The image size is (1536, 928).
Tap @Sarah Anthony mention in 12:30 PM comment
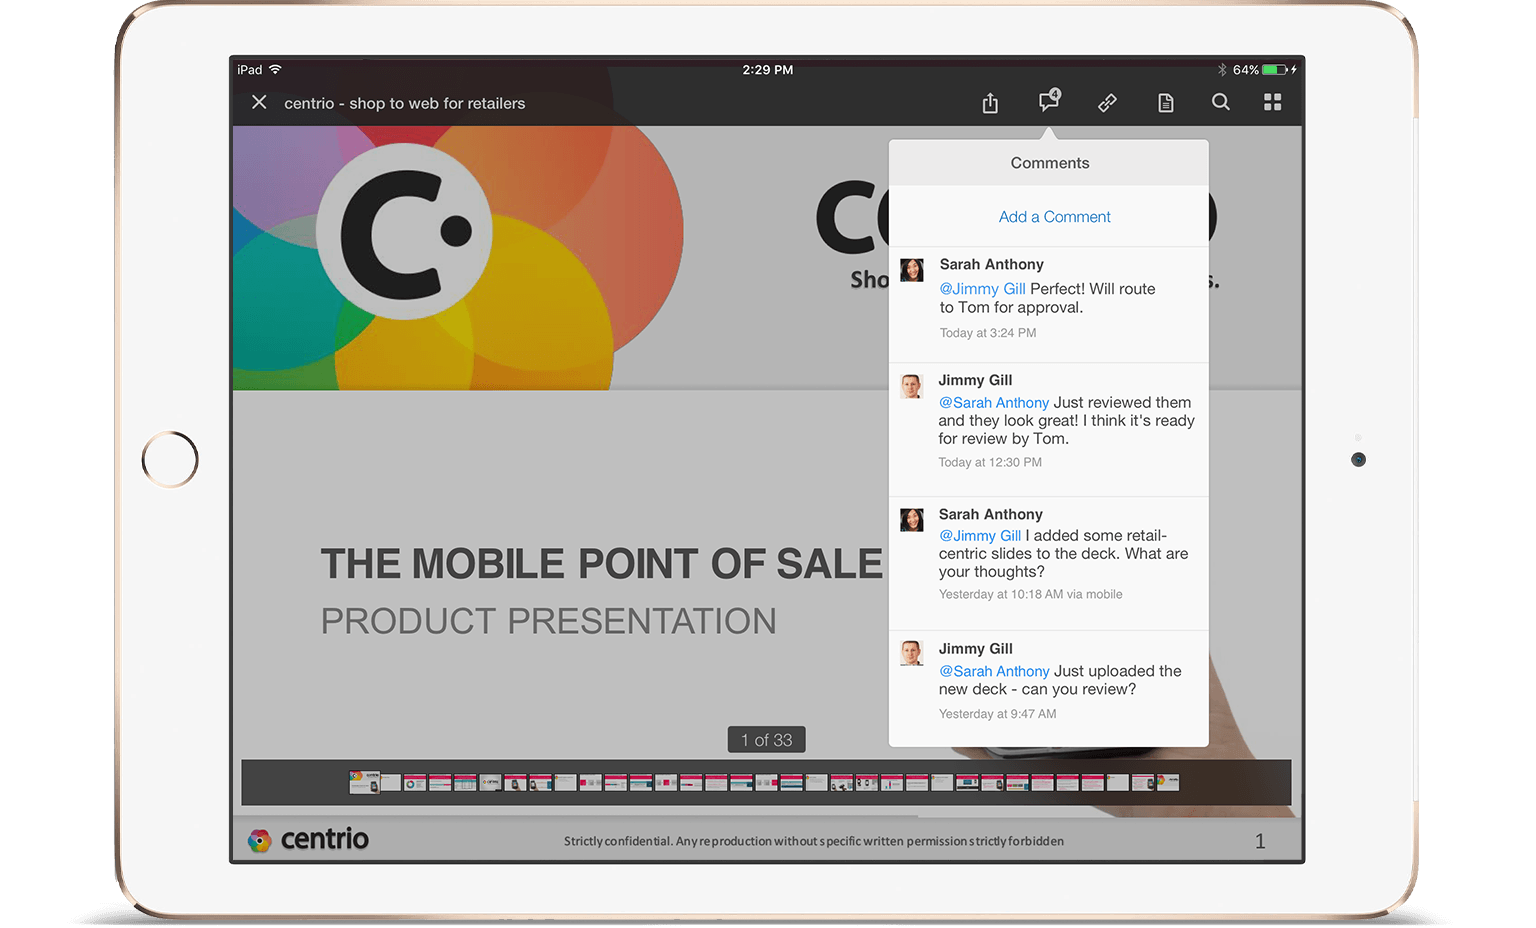click(993, 403)
